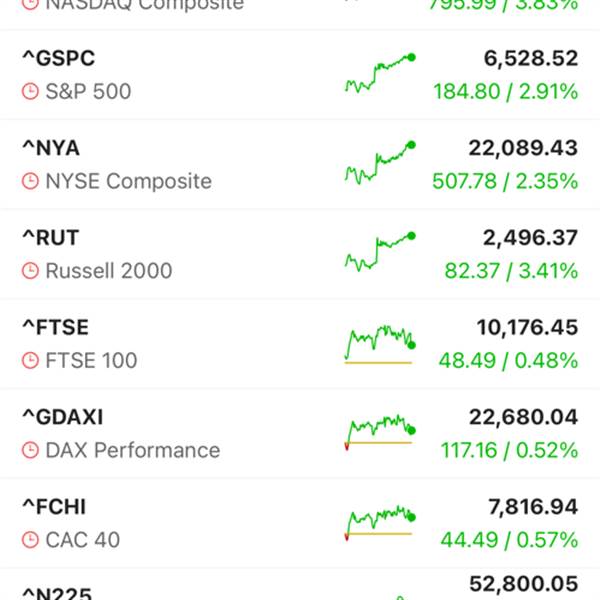Screen dimensions: 600x600
Task: Open the ^GSPC sparkline chart
Action: tap(379, 74)
